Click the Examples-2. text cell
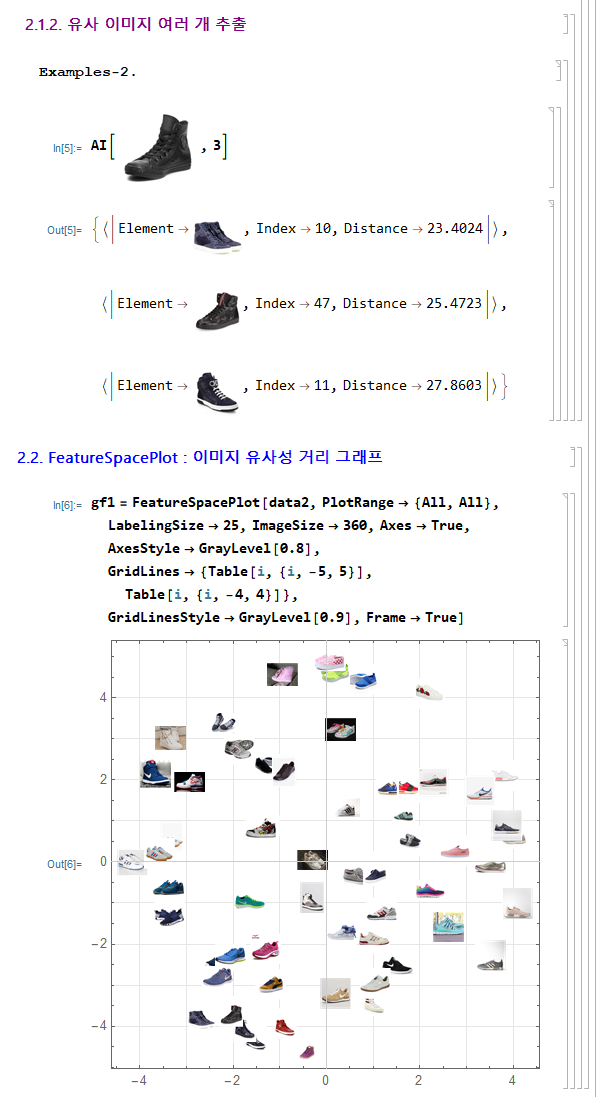600x1097 pixels. (x=87, y=72)
